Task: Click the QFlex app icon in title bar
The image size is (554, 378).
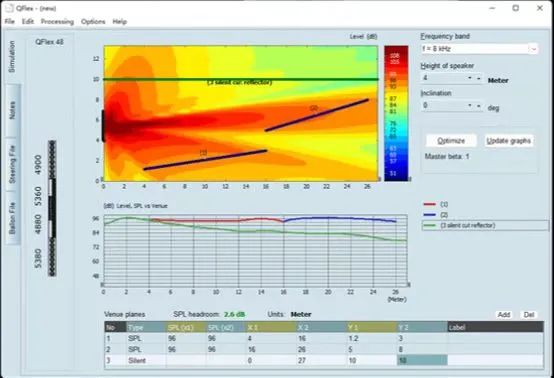Action: coord(10,8)
